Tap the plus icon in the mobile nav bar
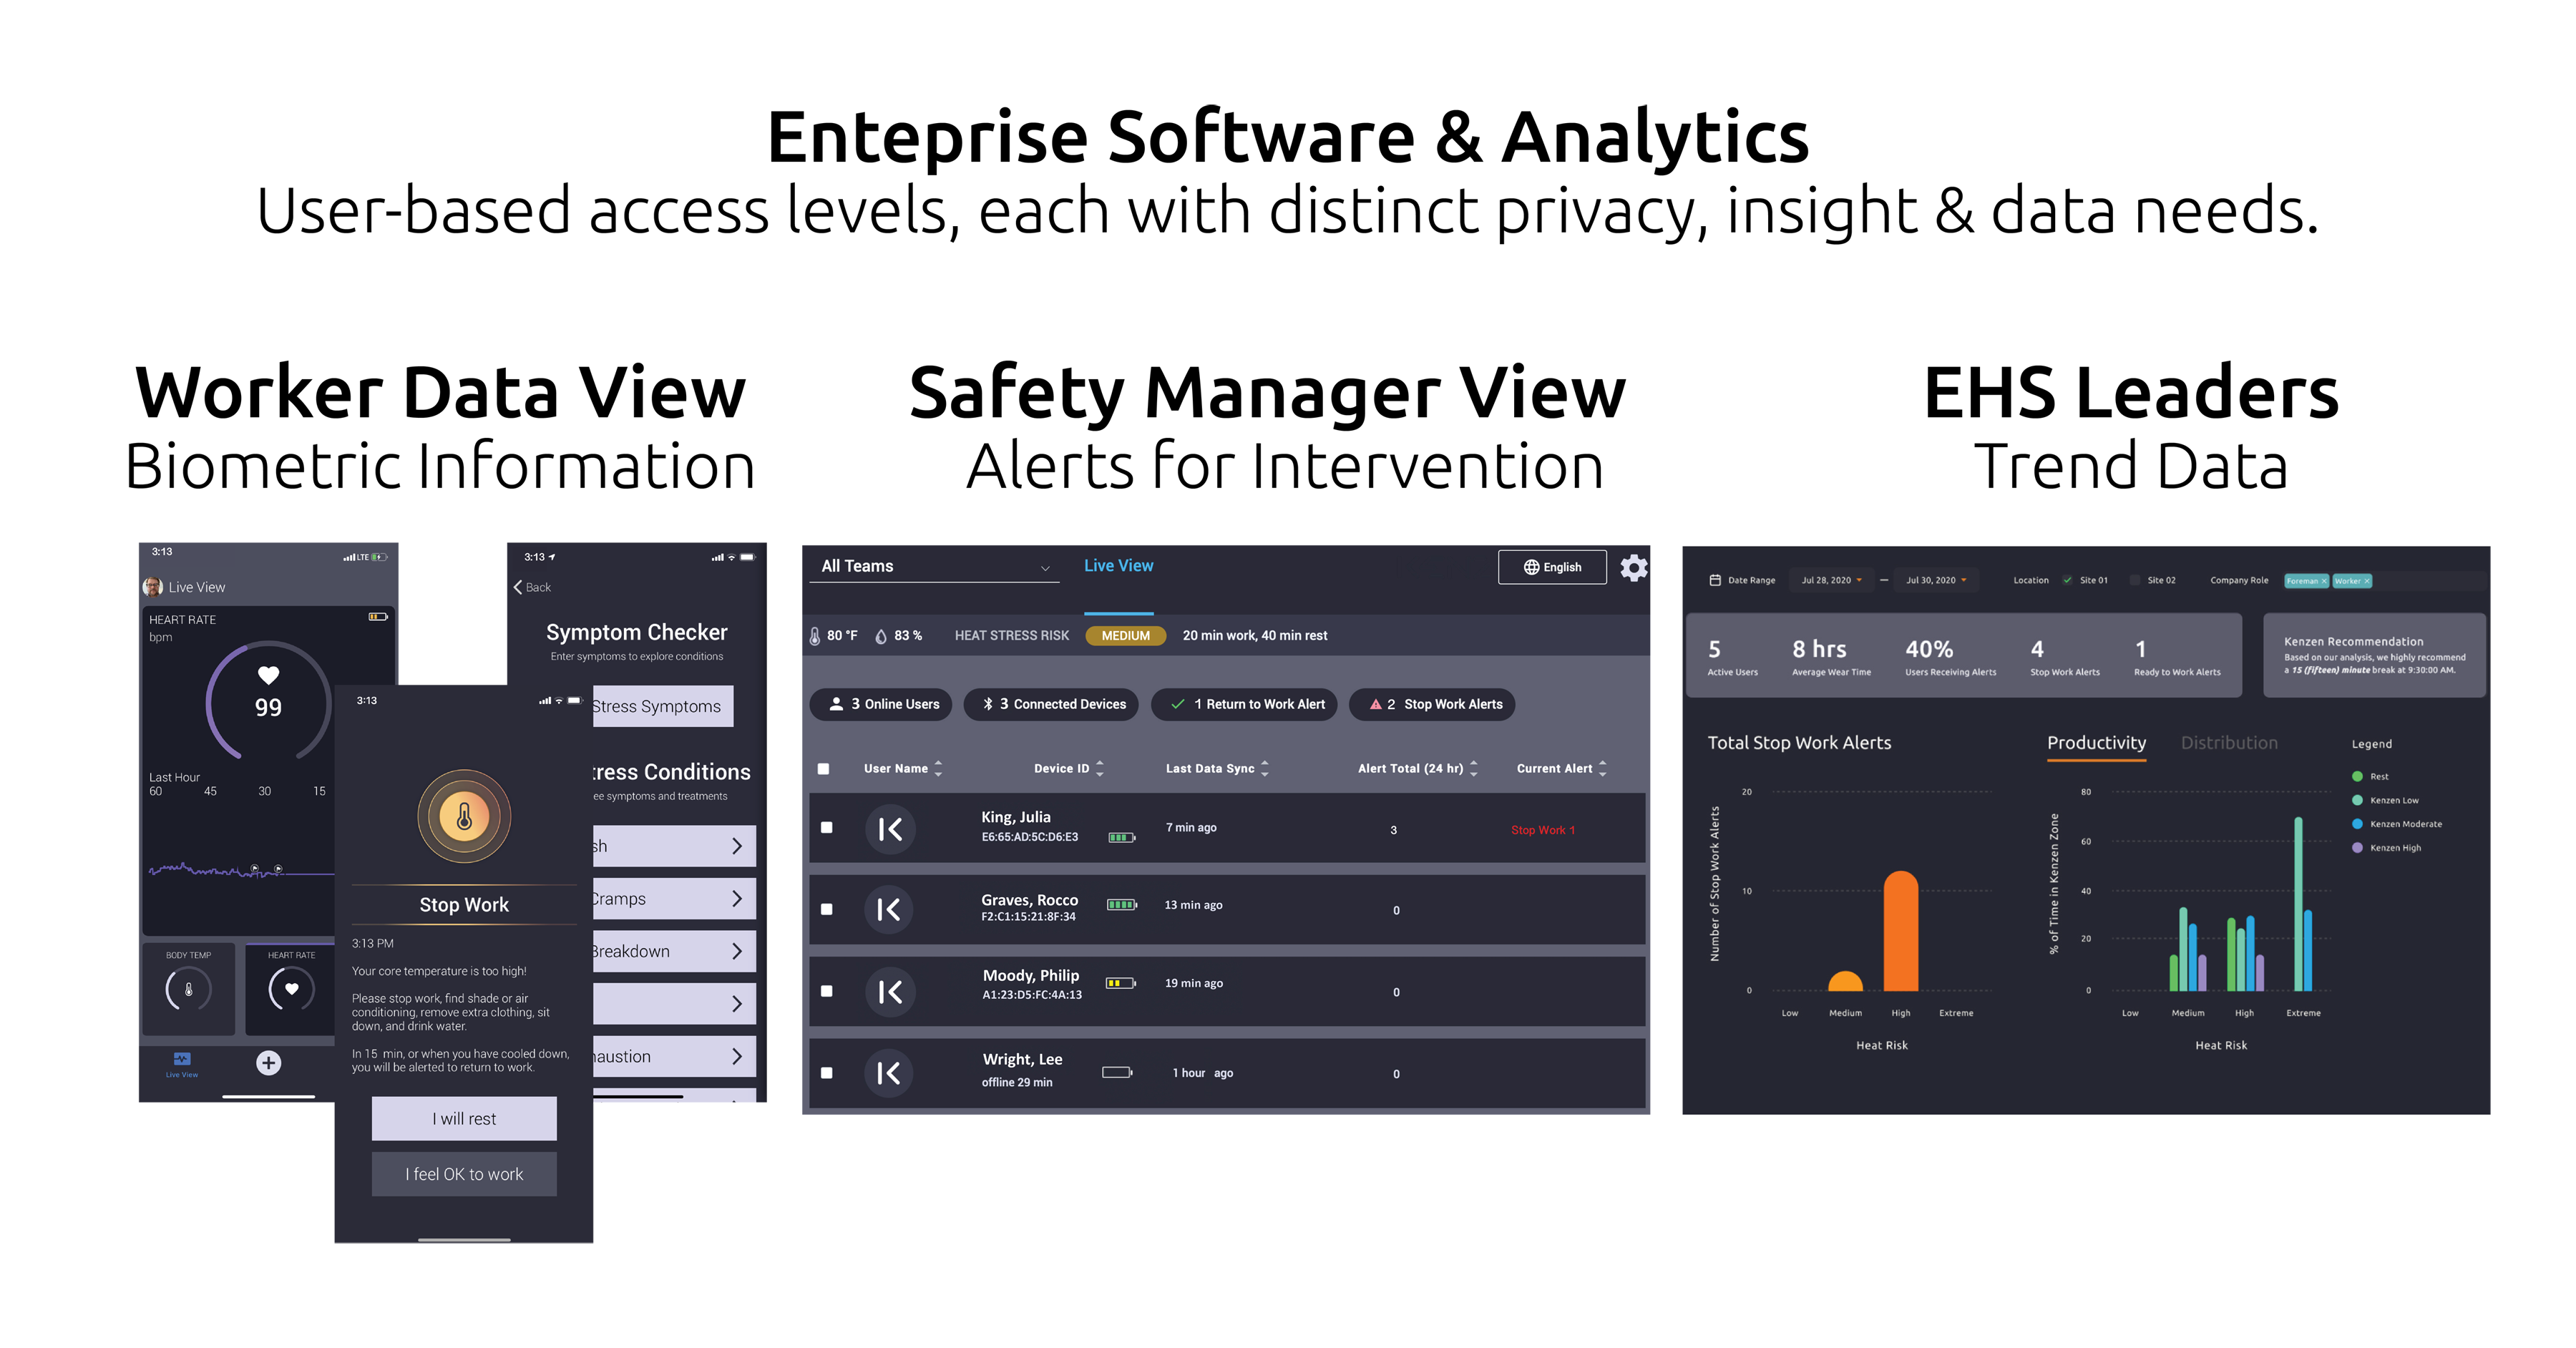The image size is (2576, 1348). pyautogui.click(x=268, y=1063)
